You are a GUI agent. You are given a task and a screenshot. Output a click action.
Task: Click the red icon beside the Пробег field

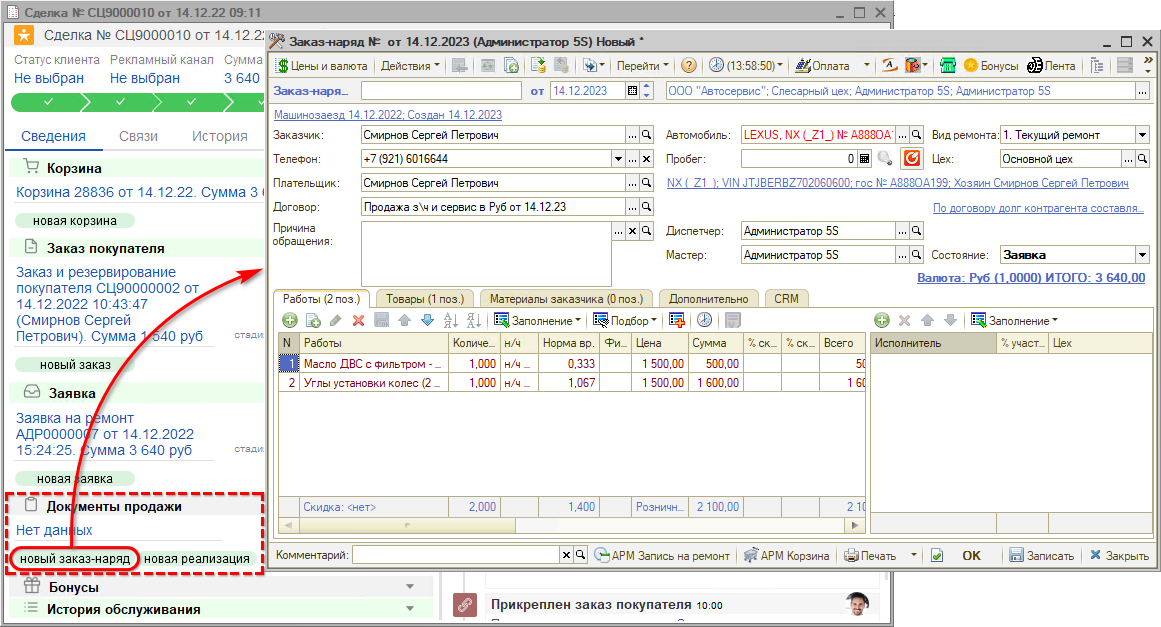tap(911, 159)
